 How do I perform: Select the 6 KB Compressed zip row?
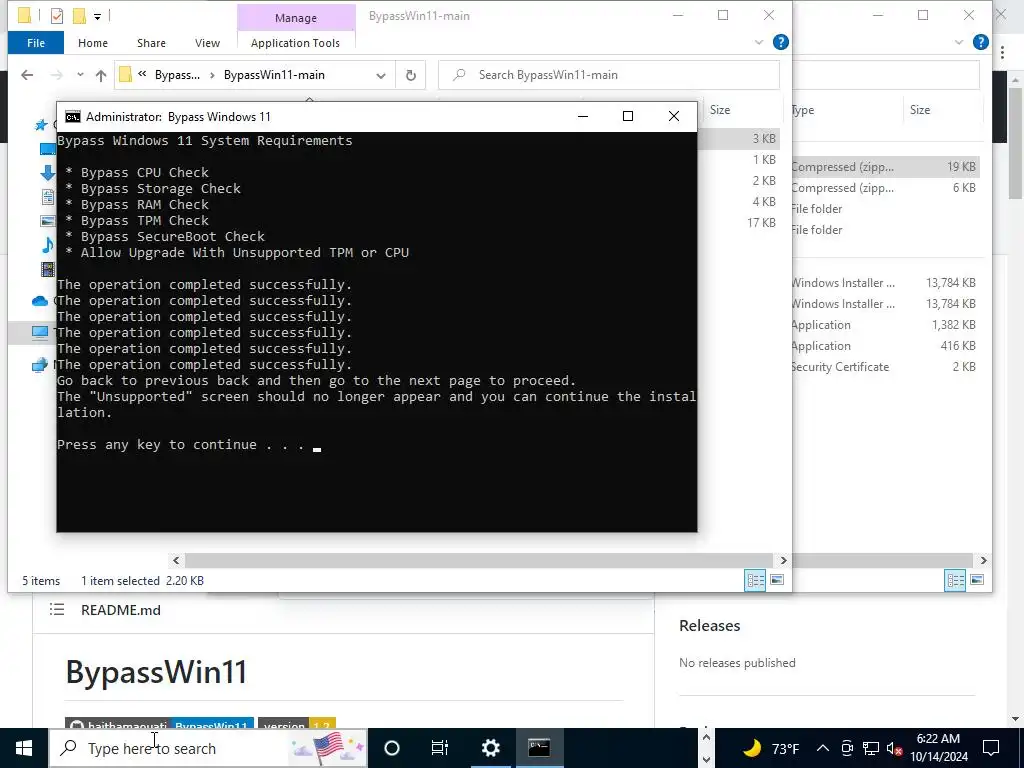(884, 188)
